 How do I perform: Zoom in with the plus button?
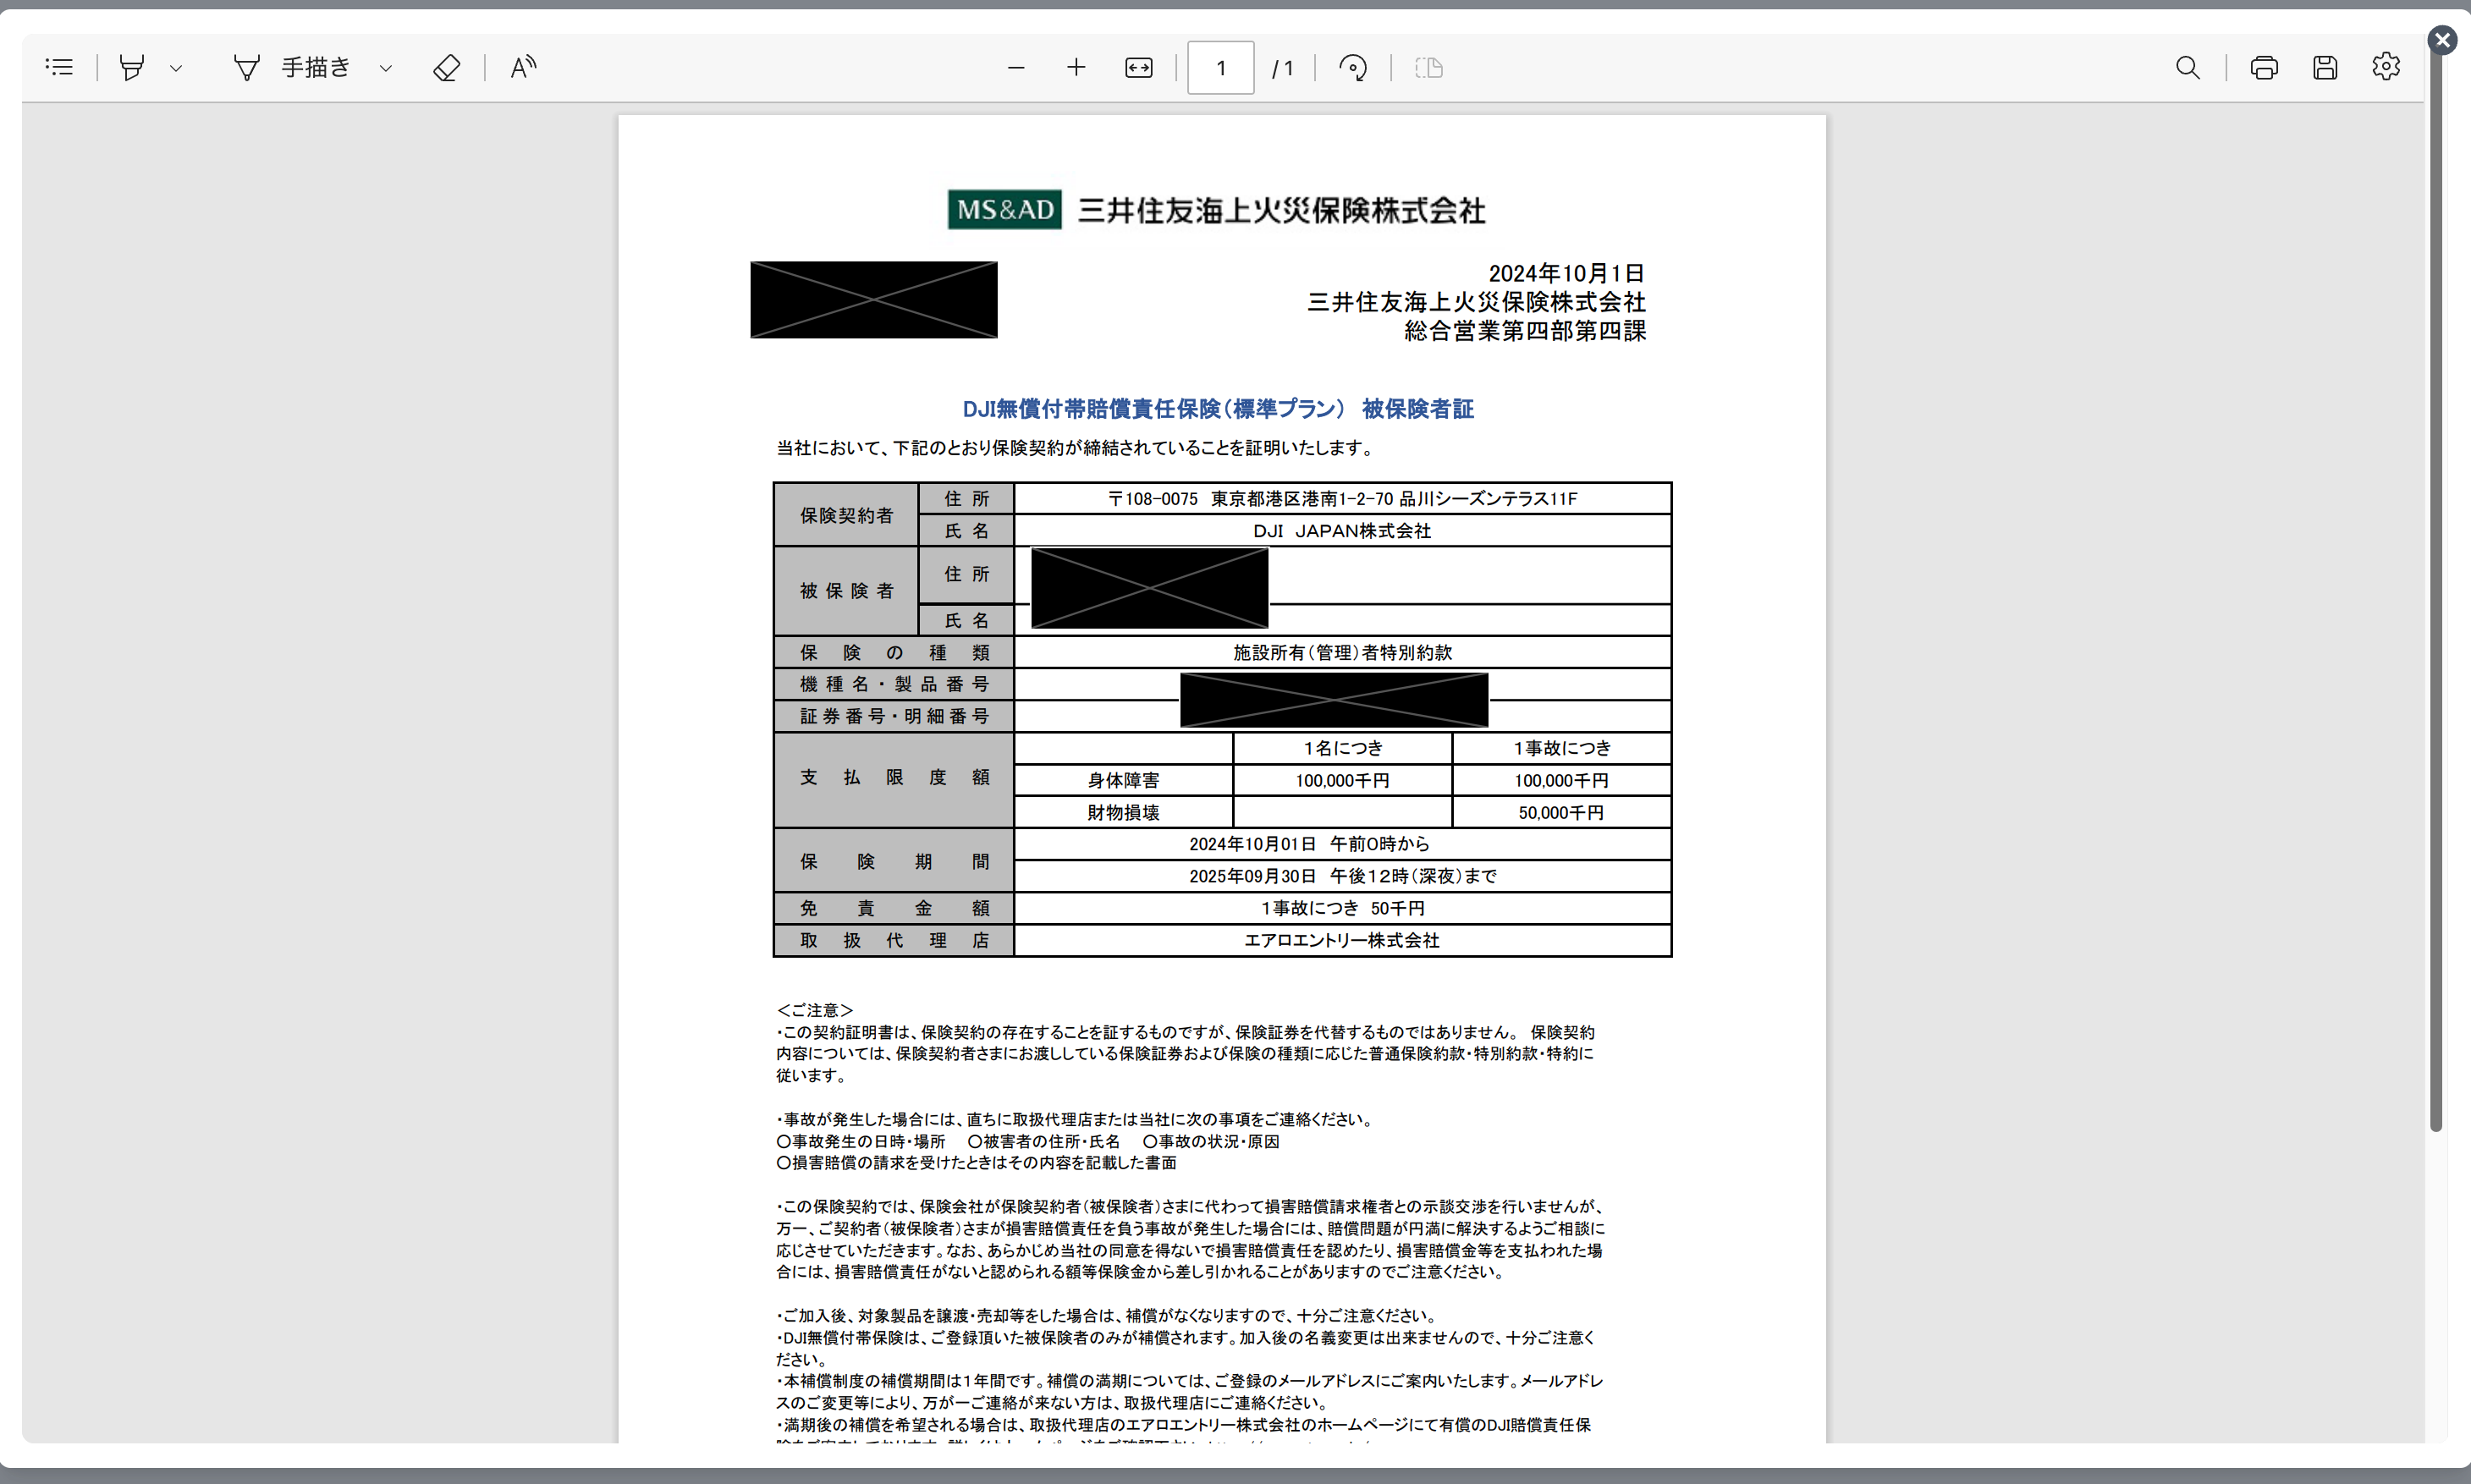coord(1076,67)
